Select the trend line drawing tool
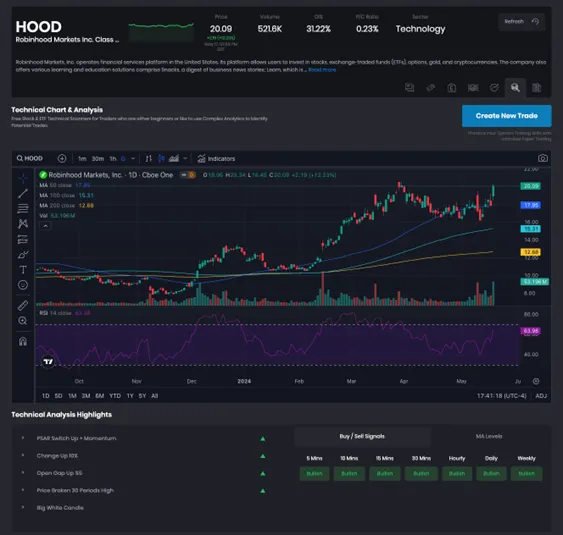Screen dimensions: 563x535 pos(23,194)
